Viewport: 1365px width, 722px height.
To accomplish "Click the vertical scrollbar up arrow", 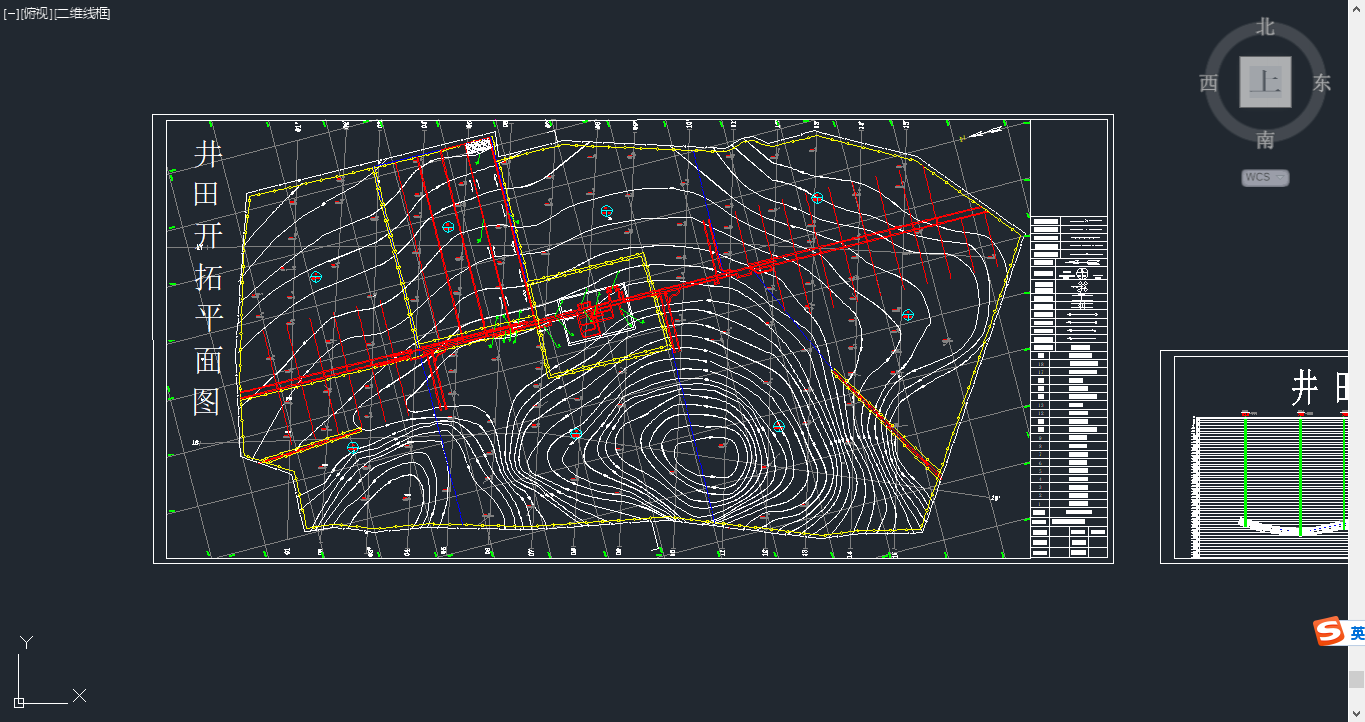I will click(x=1356, y=7).
